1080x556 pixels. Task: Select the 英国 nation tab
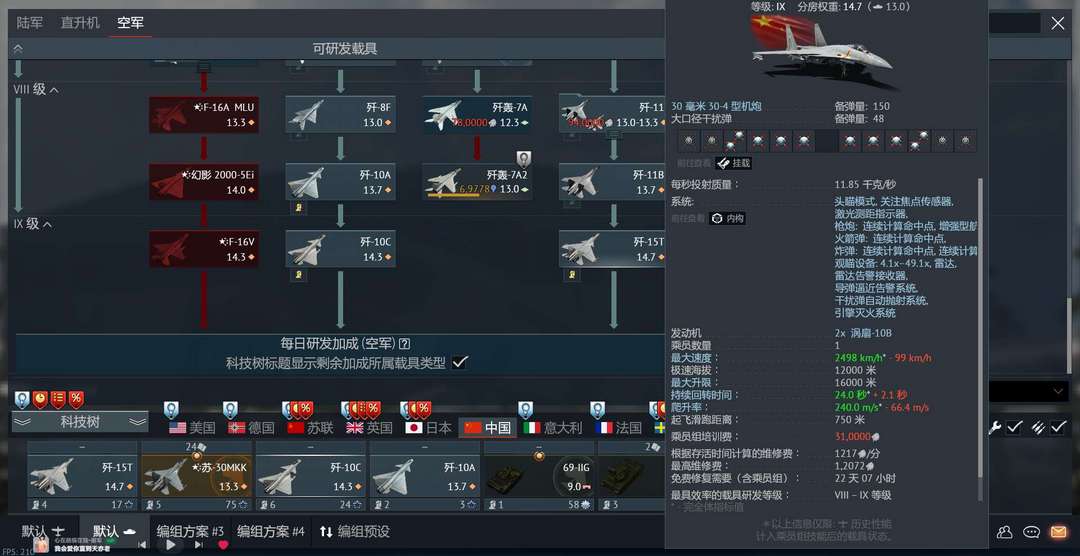[369, 428]
